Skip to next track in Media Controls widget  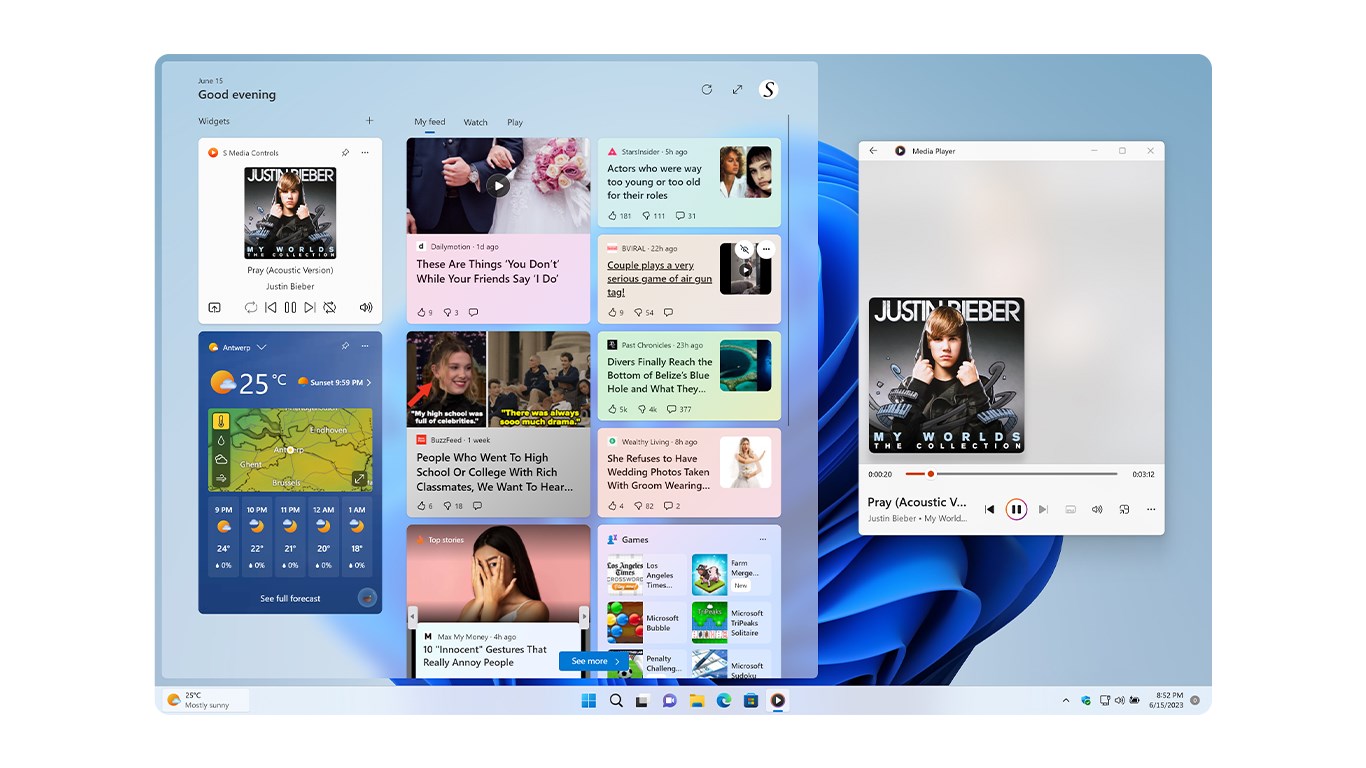pos(310,308)
